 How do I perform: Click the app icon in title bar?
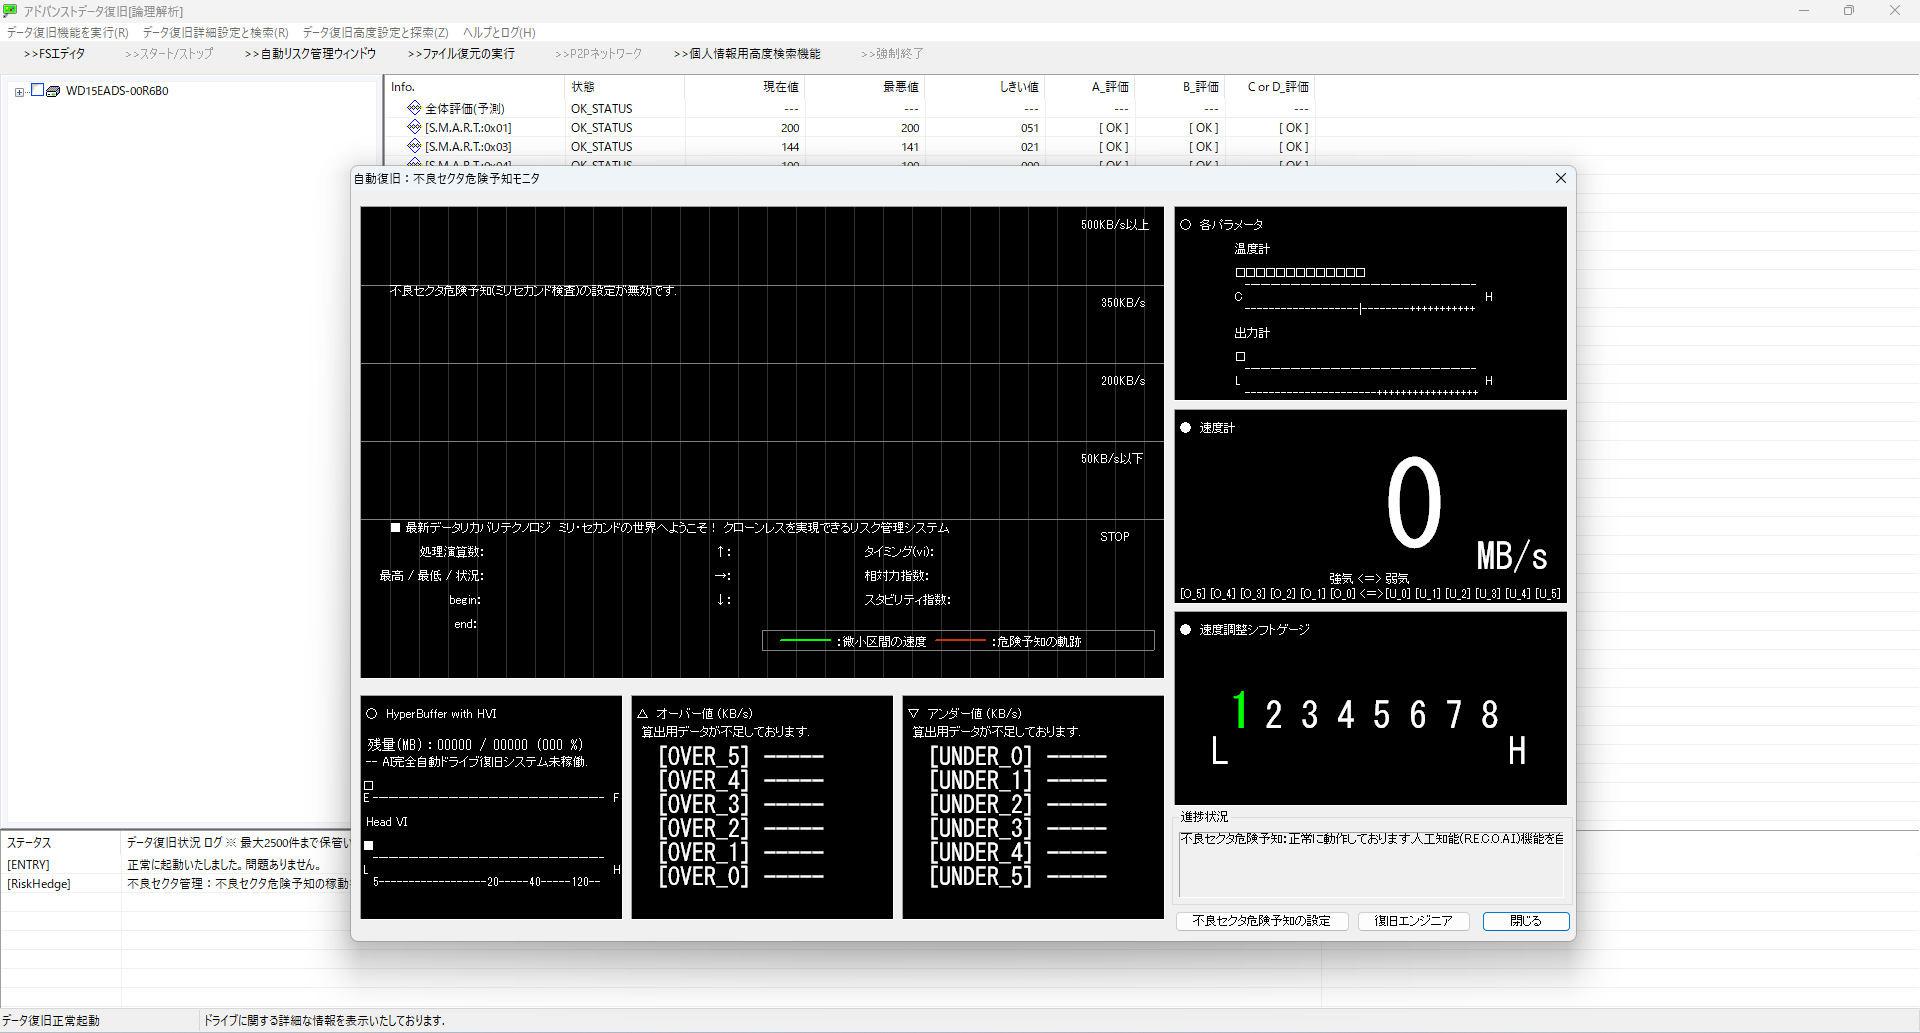pyautogui.click(x=10, y=10)
